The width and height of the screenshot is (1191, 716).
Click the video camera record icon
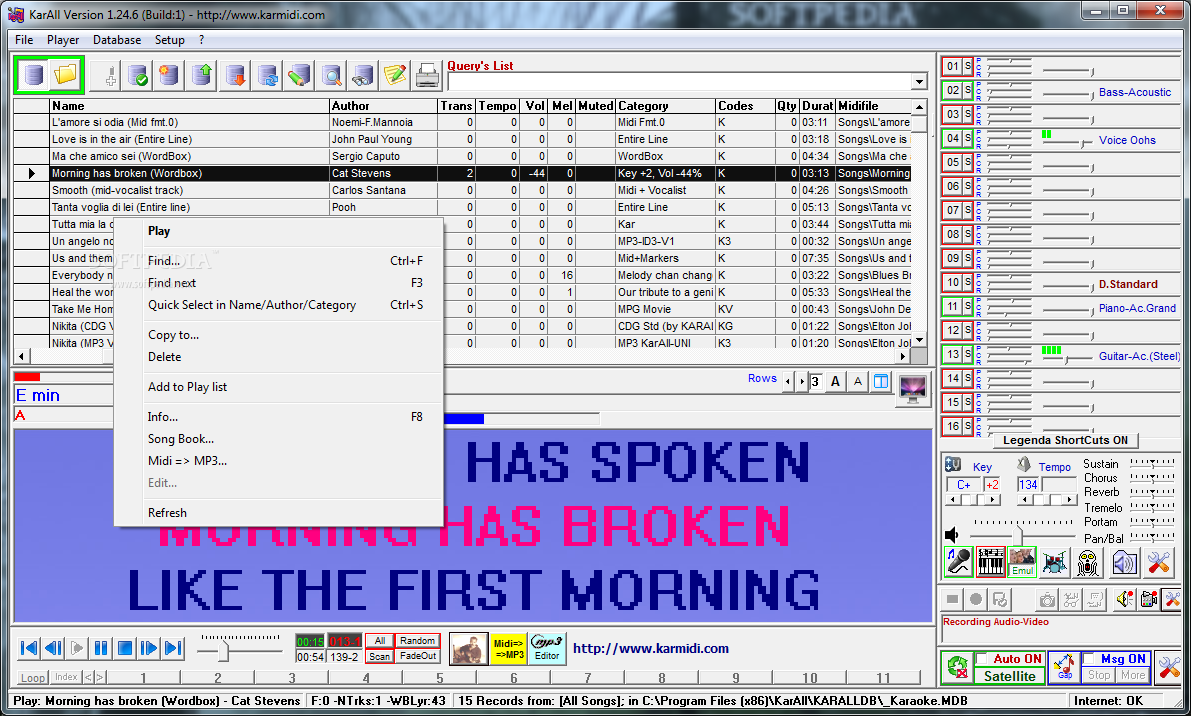pos(1148,600)
